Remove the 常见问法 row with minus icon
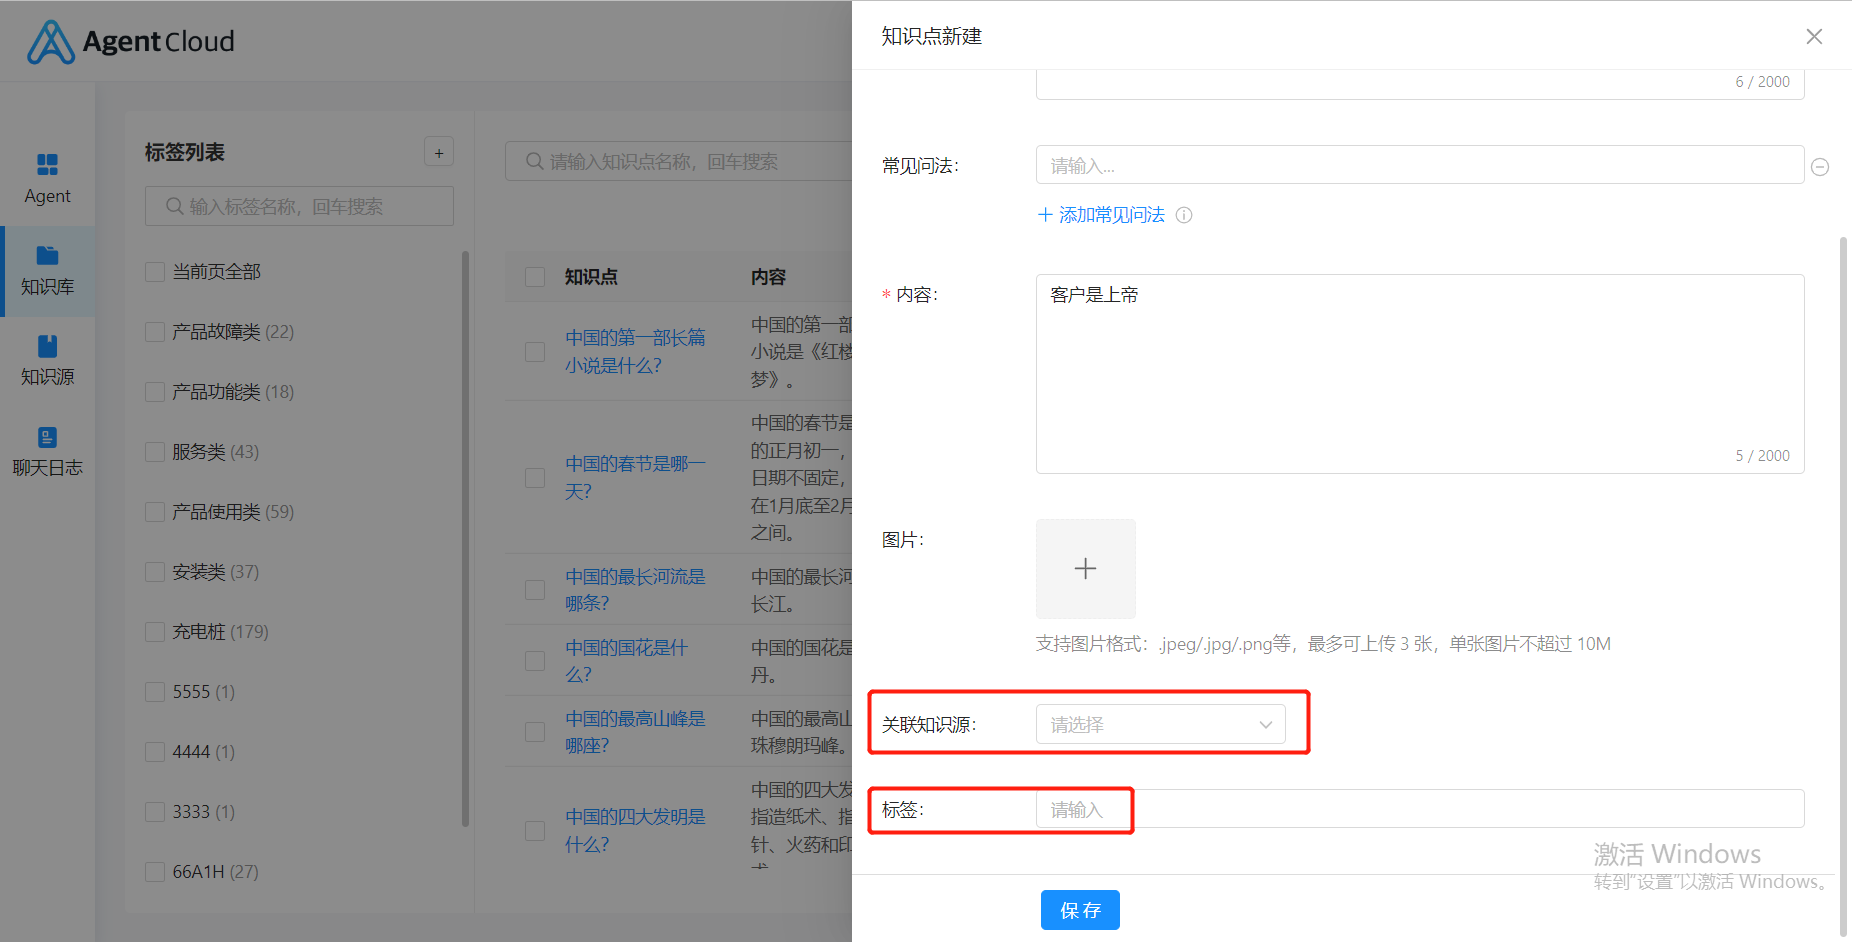 pyautogui.click(x=1820, y=167)
